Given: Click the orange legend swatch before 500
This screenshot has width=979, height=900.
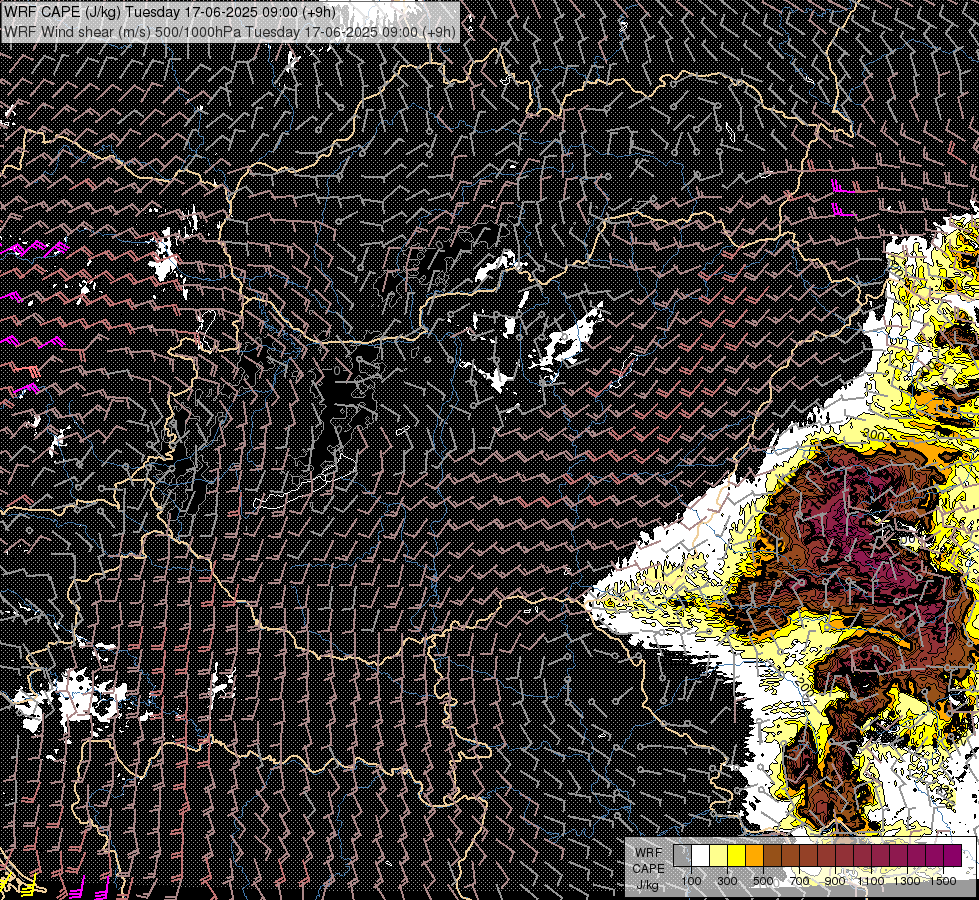Looking at the screenshot, I should tap(754, 855).
